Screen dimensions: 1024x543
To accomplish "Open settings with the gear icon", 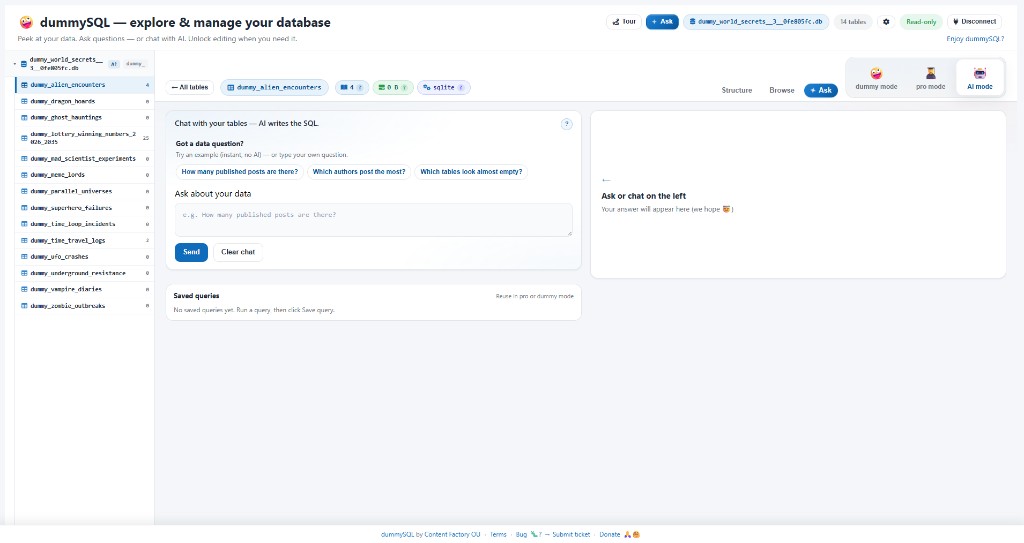I will [x=886, y=22].
